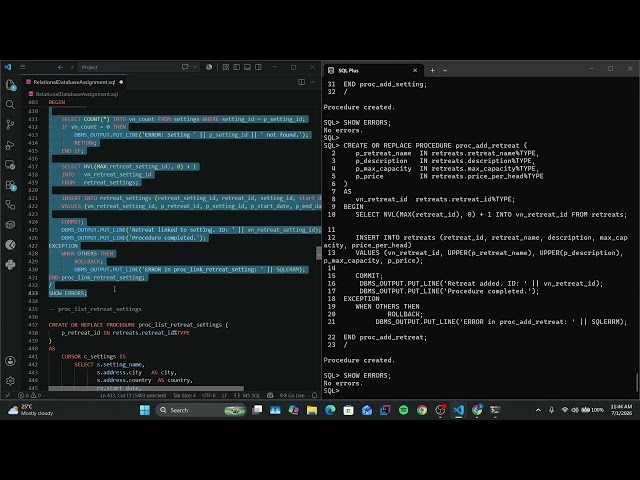Open the Search view in VS Code
640x480 pixels.
coord(10,105)
